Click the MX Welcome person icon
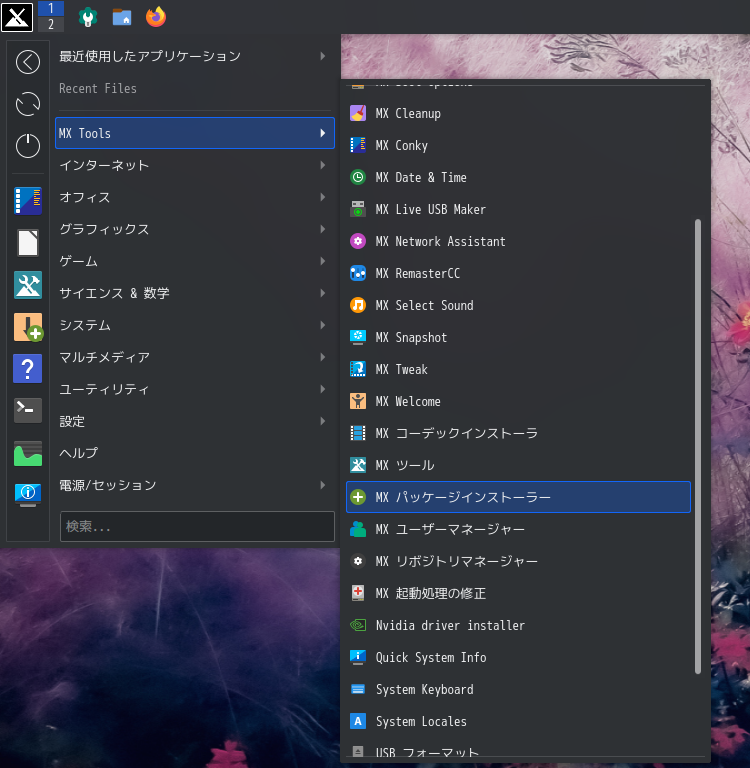This screenshot has height=768, width=750. click(358, 401)
